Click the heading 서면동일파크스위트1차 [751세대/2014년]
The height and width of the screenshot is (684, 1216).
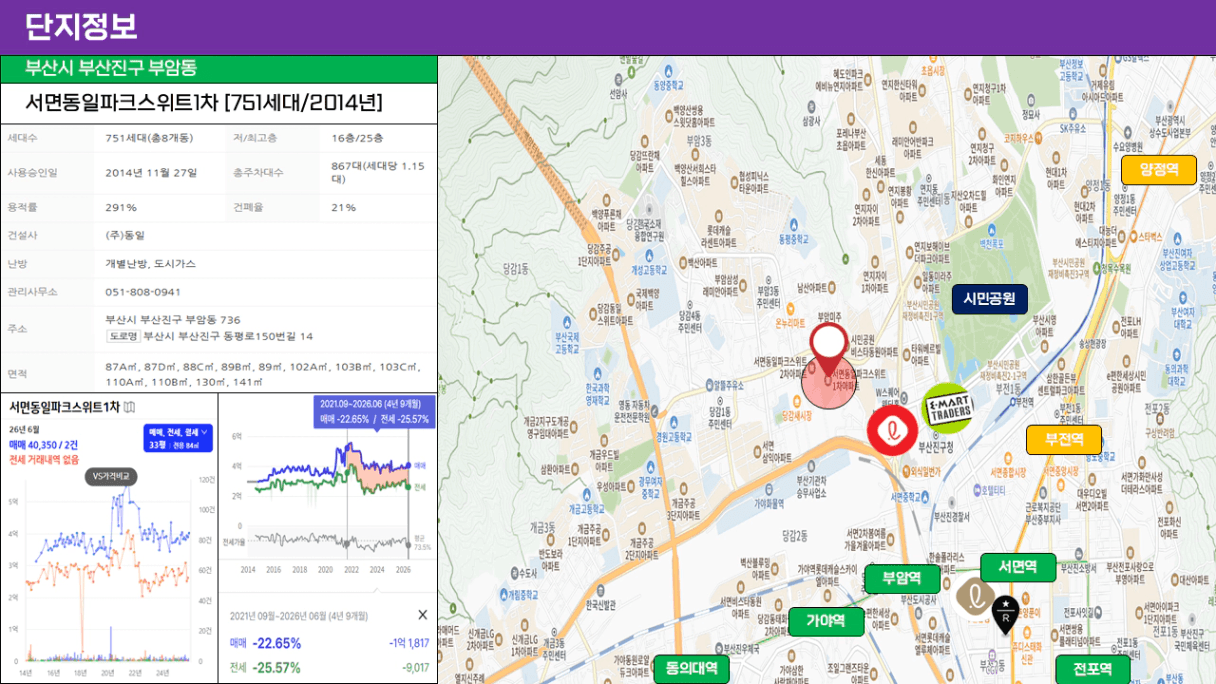204,102
